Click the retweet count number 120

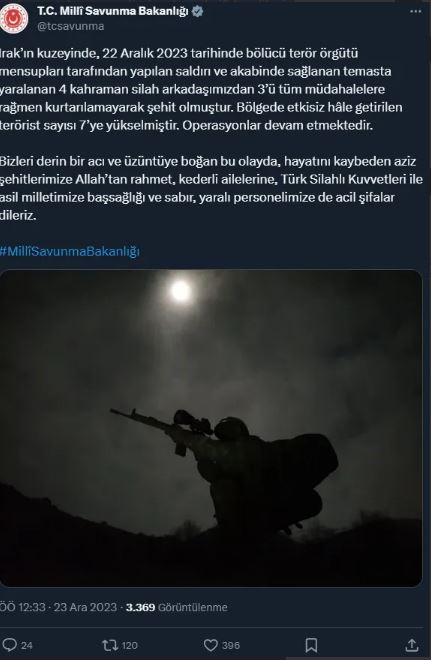[130, 645]
